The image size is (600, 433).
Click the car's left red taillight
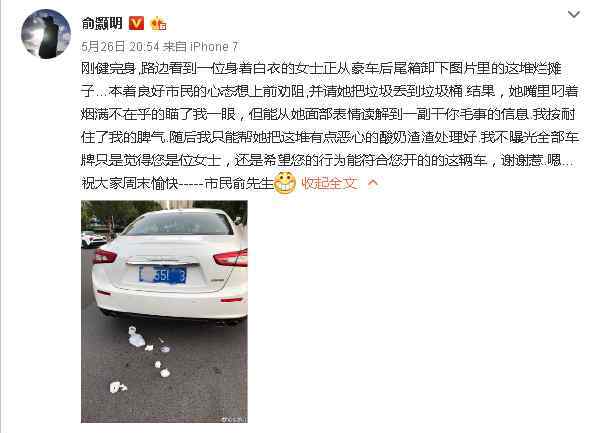pyautogui.click(x=104, y=256)
